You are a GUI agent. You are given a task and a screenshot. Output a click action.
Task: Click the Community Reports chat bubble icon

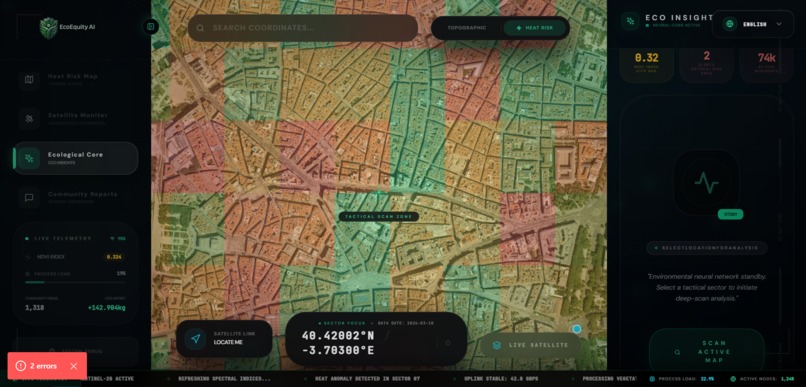point(29,197)
